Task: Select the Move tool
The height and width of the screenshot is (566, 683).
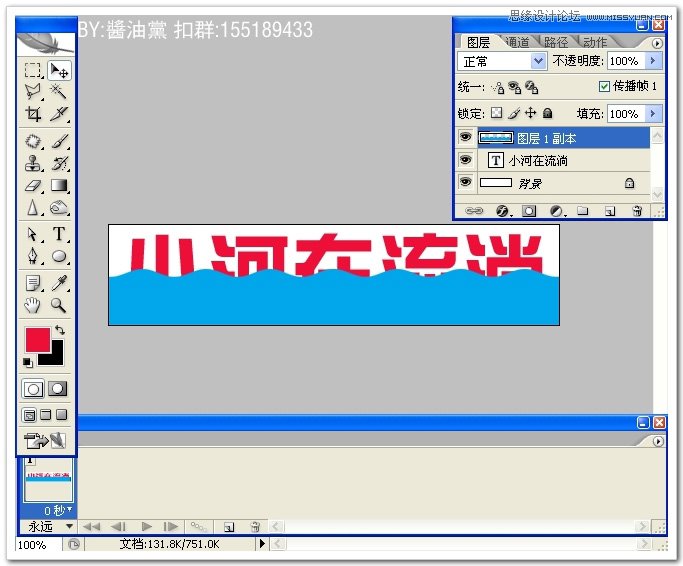Action: (x=59, y=70)
